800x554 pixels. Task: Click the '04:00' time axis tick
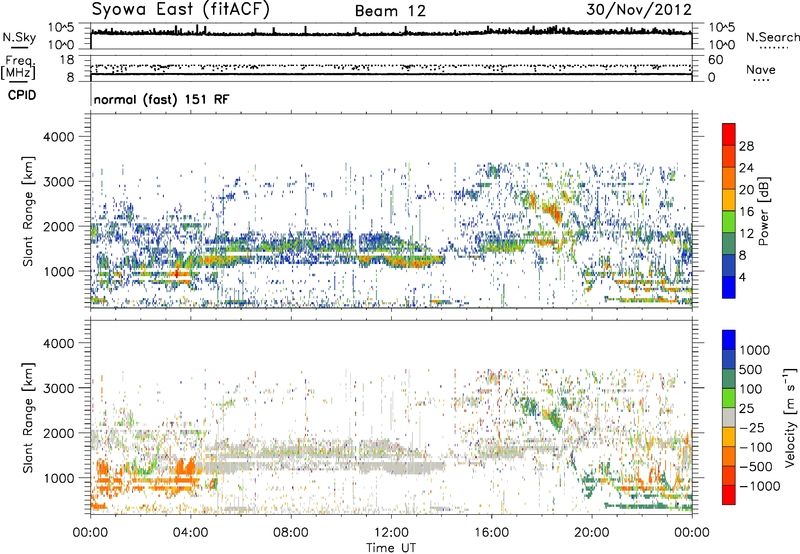(191, 533)
